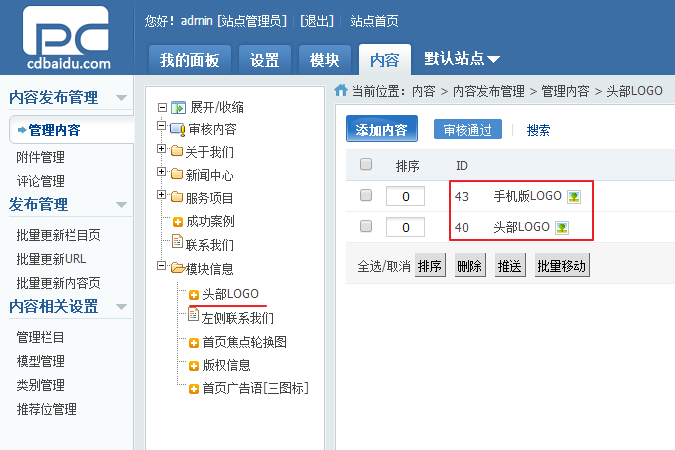This screenshot has width=675, height=450.
Task: Tick the checkbox for row ID 43
Action: point(366,195)
